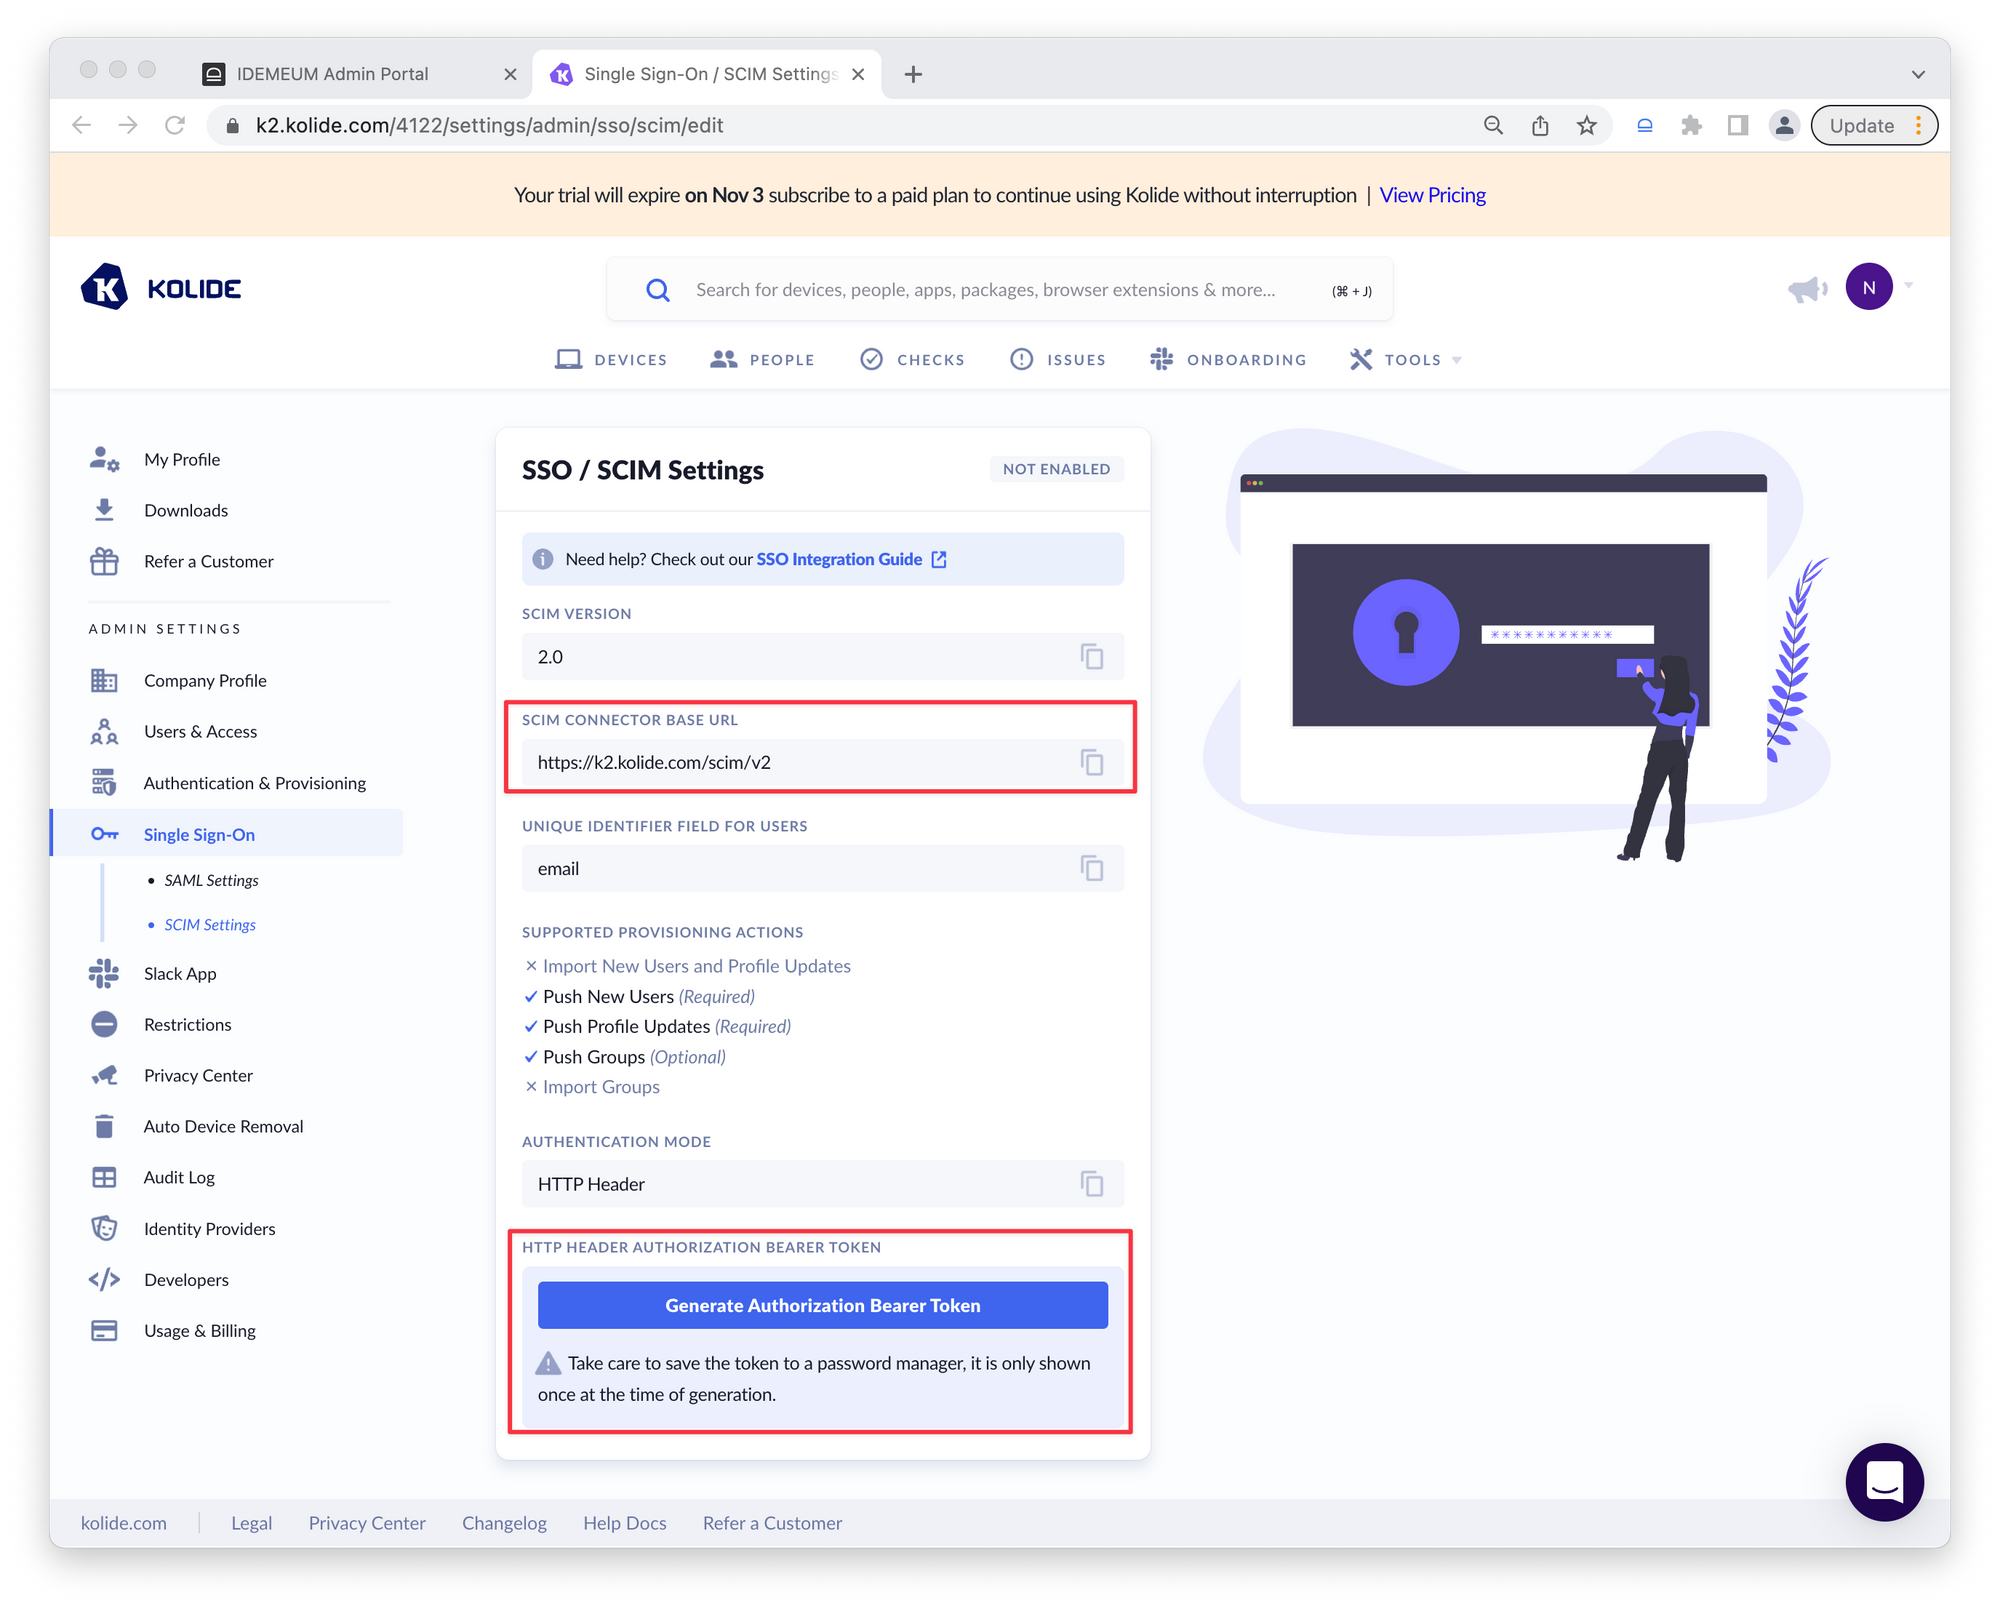Viewport: 2000px width, 1609px height.
Task: Reload the current page
Action: (175, 125)
